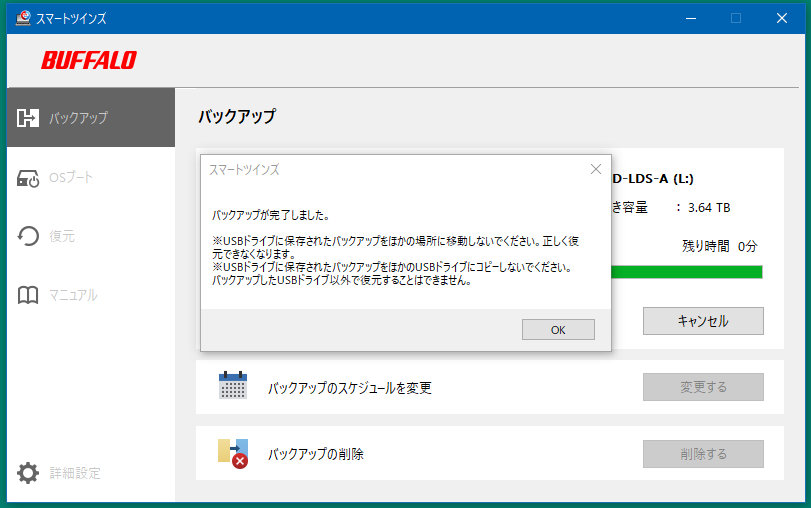Open 詳細設定 settings
Image resolution: width=811 pixels, height=508 pixels.
(91, 473)
